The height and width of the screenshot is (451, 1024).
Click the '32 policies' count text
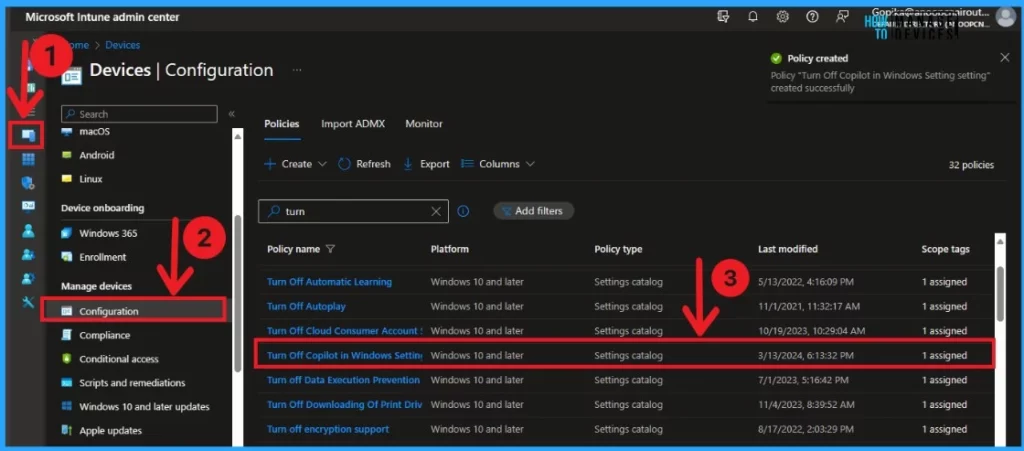pyautogui.click(x=971, y=165)
